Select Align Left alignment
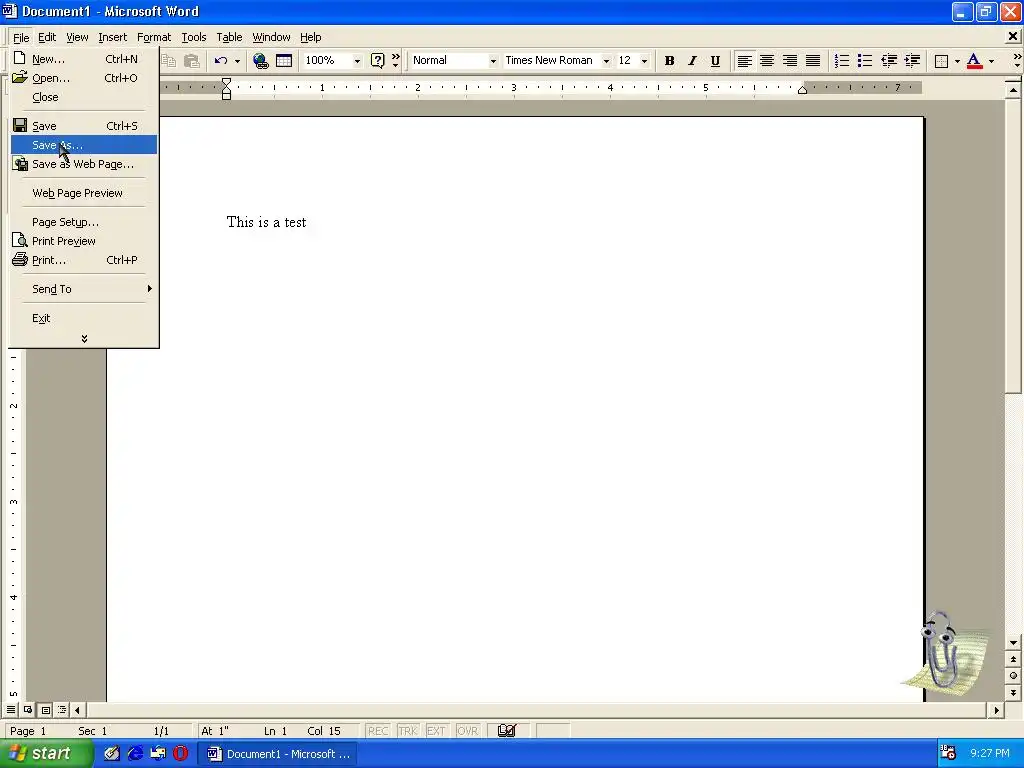 [744, 61]
